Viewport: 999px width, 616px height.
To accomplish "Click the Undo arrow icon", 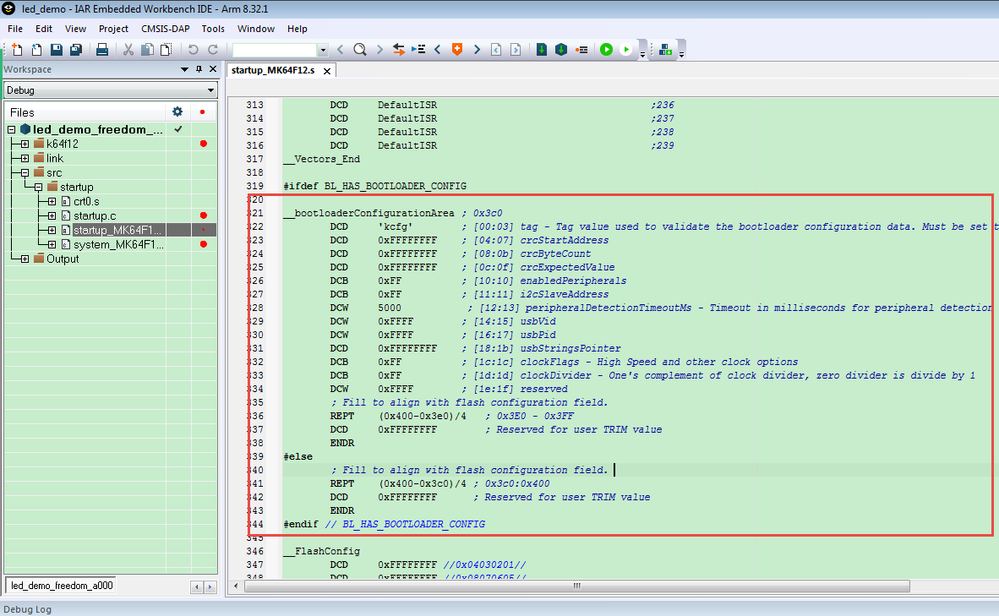I will (195, 49).
